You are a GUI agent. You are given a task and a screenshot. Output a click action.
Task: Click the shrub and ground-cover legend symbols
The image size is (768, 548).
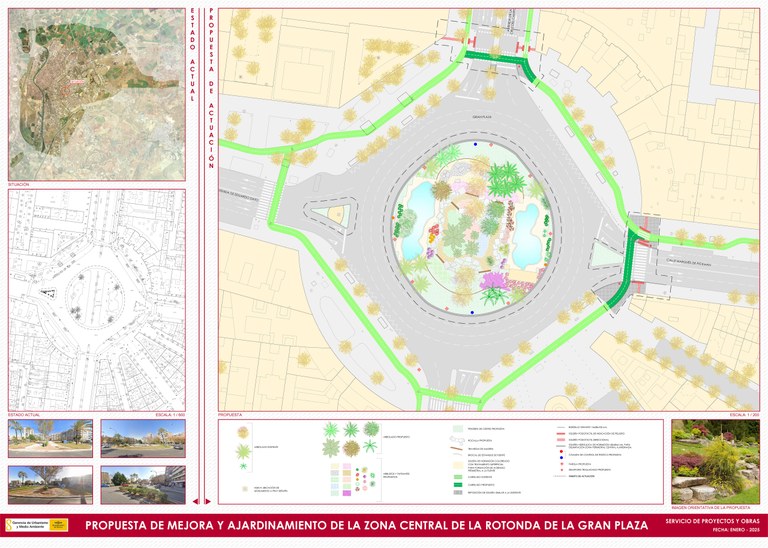(342, 476)
